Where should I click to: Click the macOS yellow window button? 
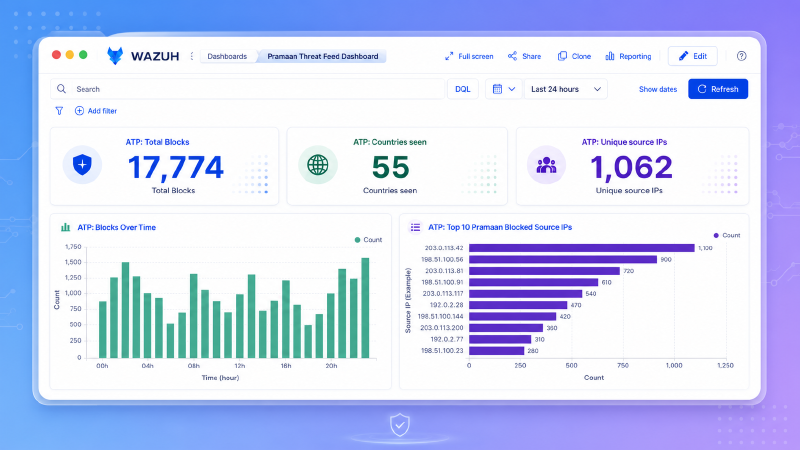pos(70,55)
